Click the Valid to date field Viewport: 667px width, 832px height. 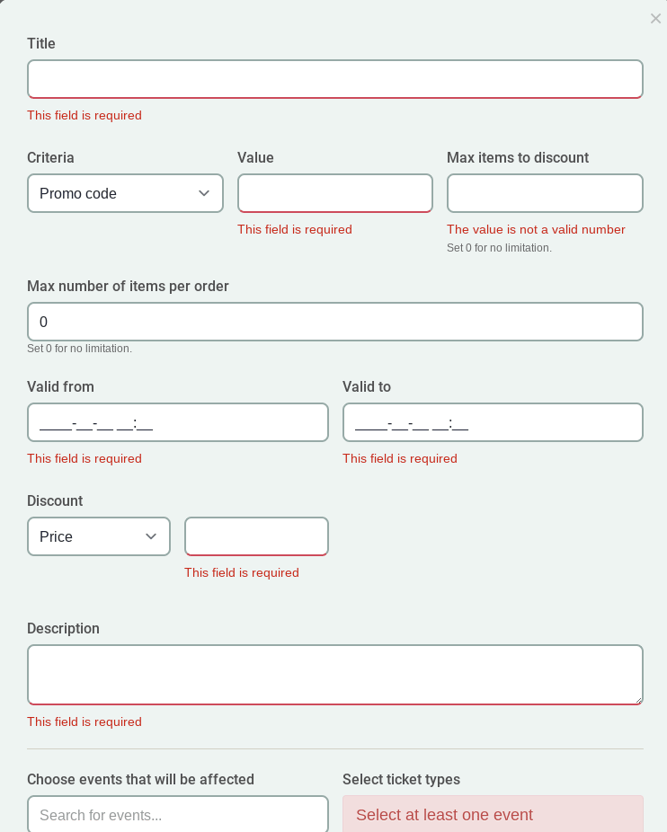point(492,422)
